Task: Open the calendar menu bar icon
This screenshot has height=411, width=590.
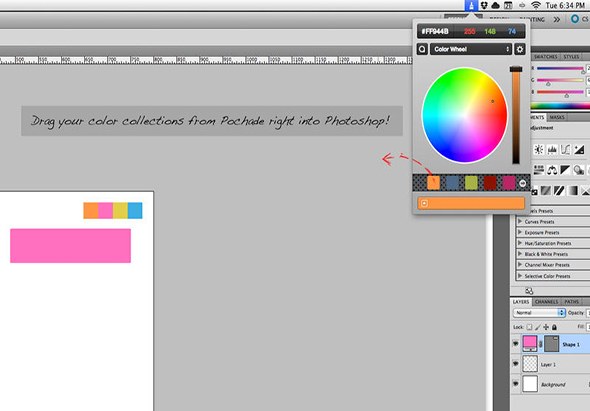Action: click(x=508, y=6)
